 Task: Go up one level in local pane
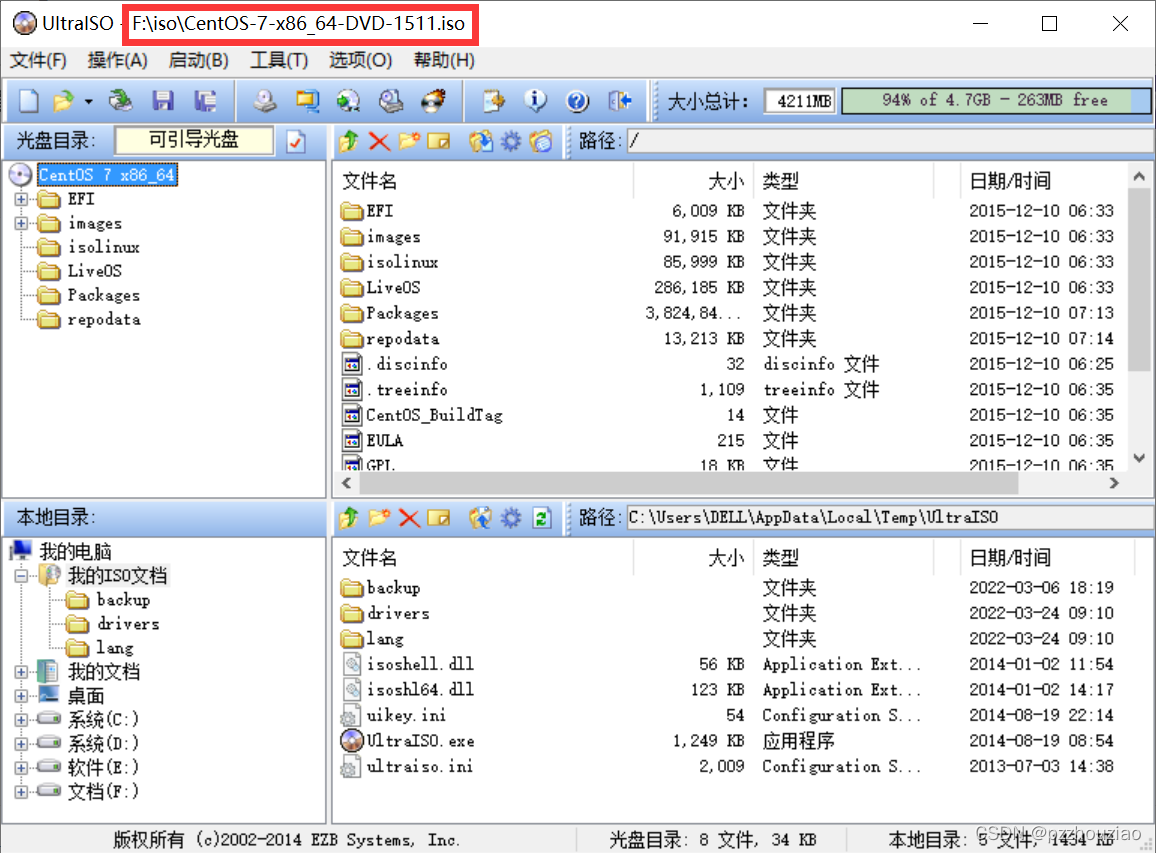tap(349, 518)
